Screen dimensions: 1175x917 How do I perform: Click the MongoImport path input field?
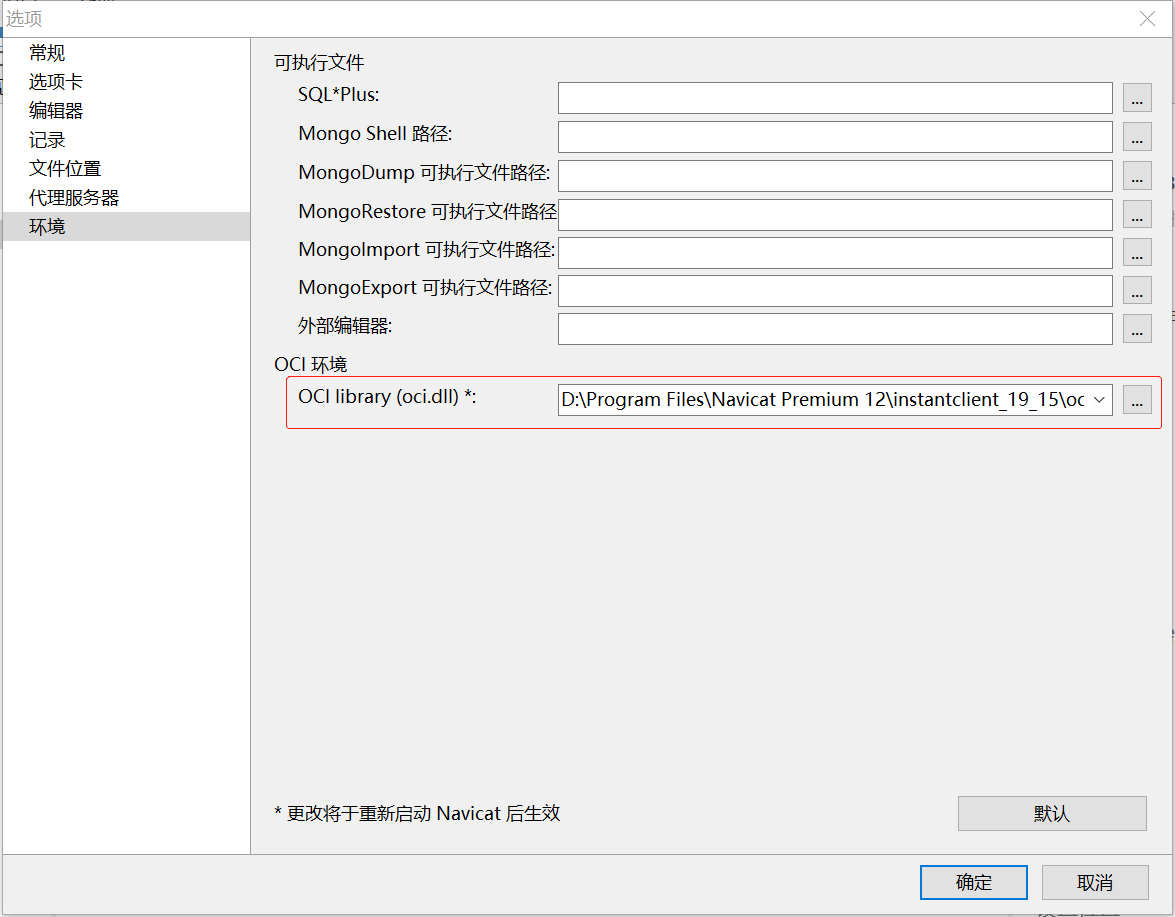click(835, 252)
